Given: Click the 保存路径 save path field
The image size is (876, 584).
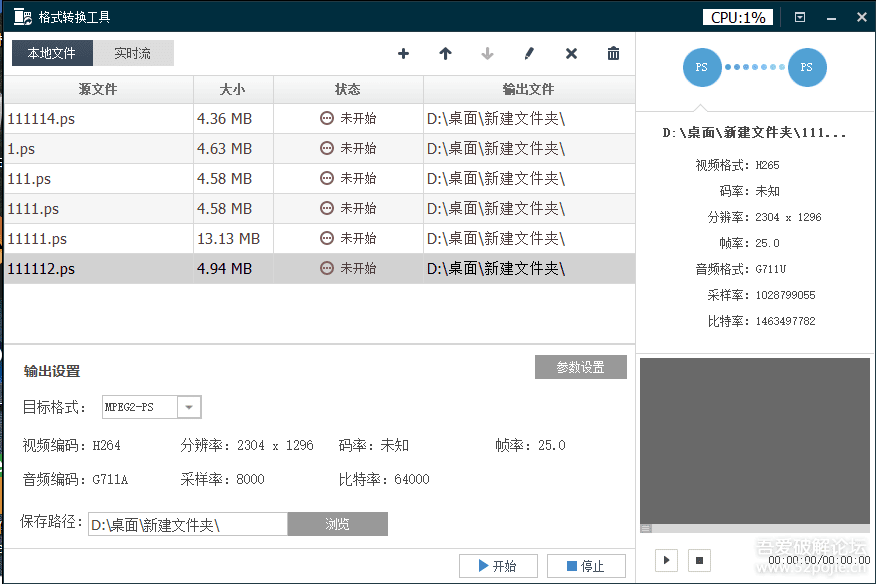Looking at the screenshot, I should click(x=187, y=523).
